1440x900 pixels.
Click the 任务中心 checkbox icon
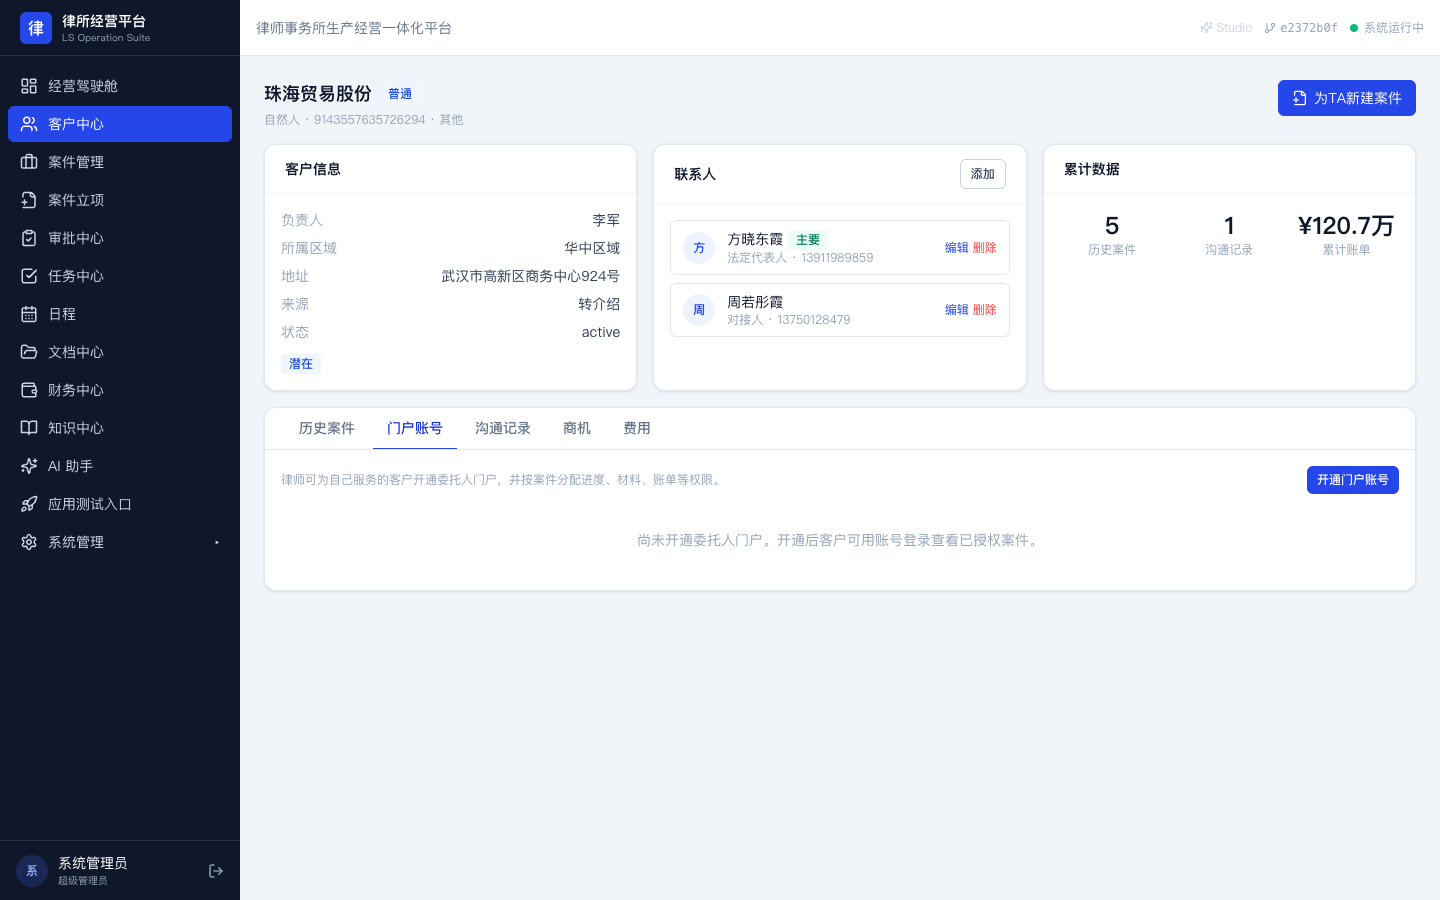(x=29, y=276)
